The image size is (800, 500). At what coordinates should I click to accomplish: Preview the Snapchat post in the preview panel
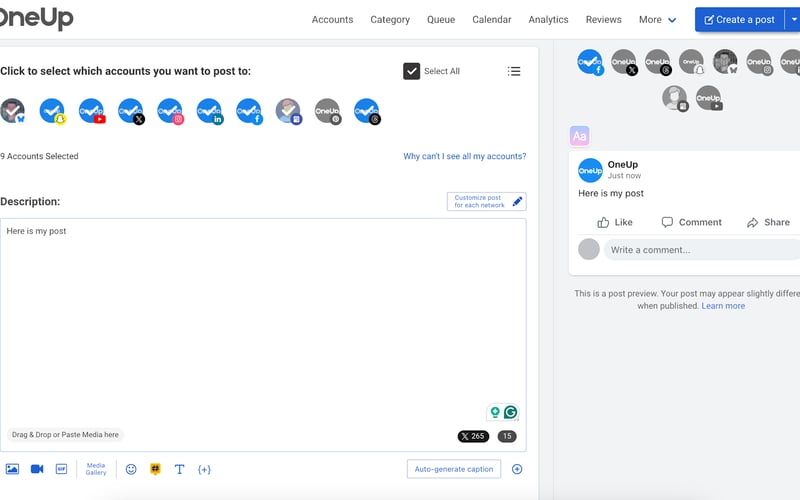pos(691,62)
